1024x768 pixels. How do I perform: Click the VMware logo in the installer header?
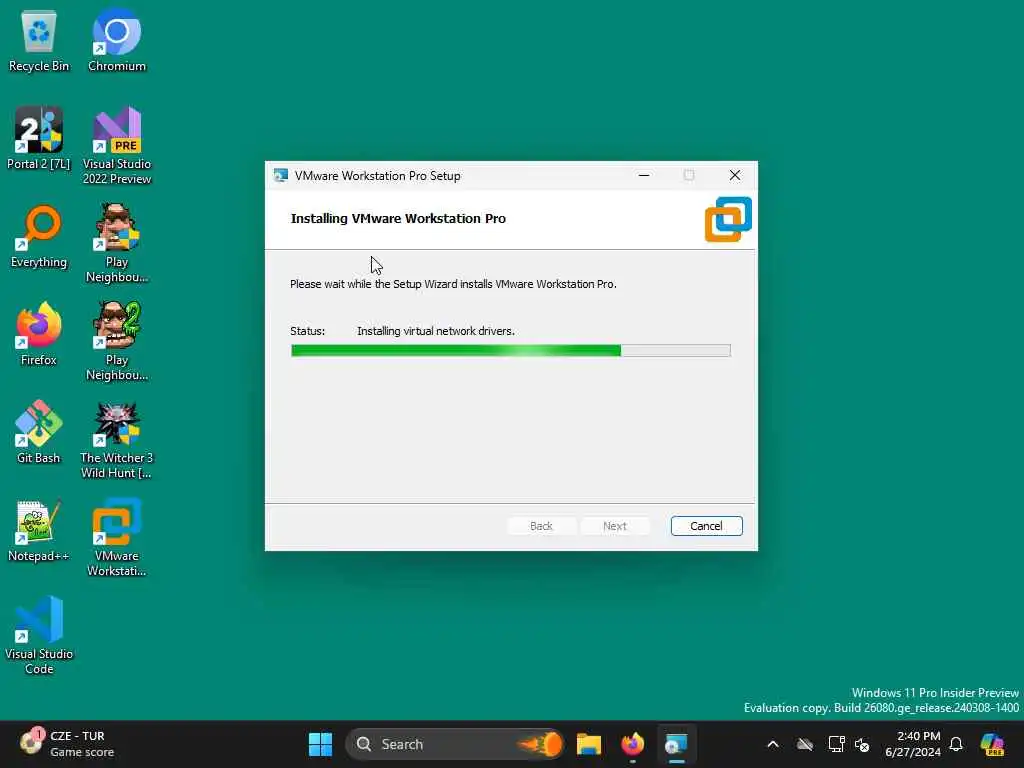[x=728, y=219]
